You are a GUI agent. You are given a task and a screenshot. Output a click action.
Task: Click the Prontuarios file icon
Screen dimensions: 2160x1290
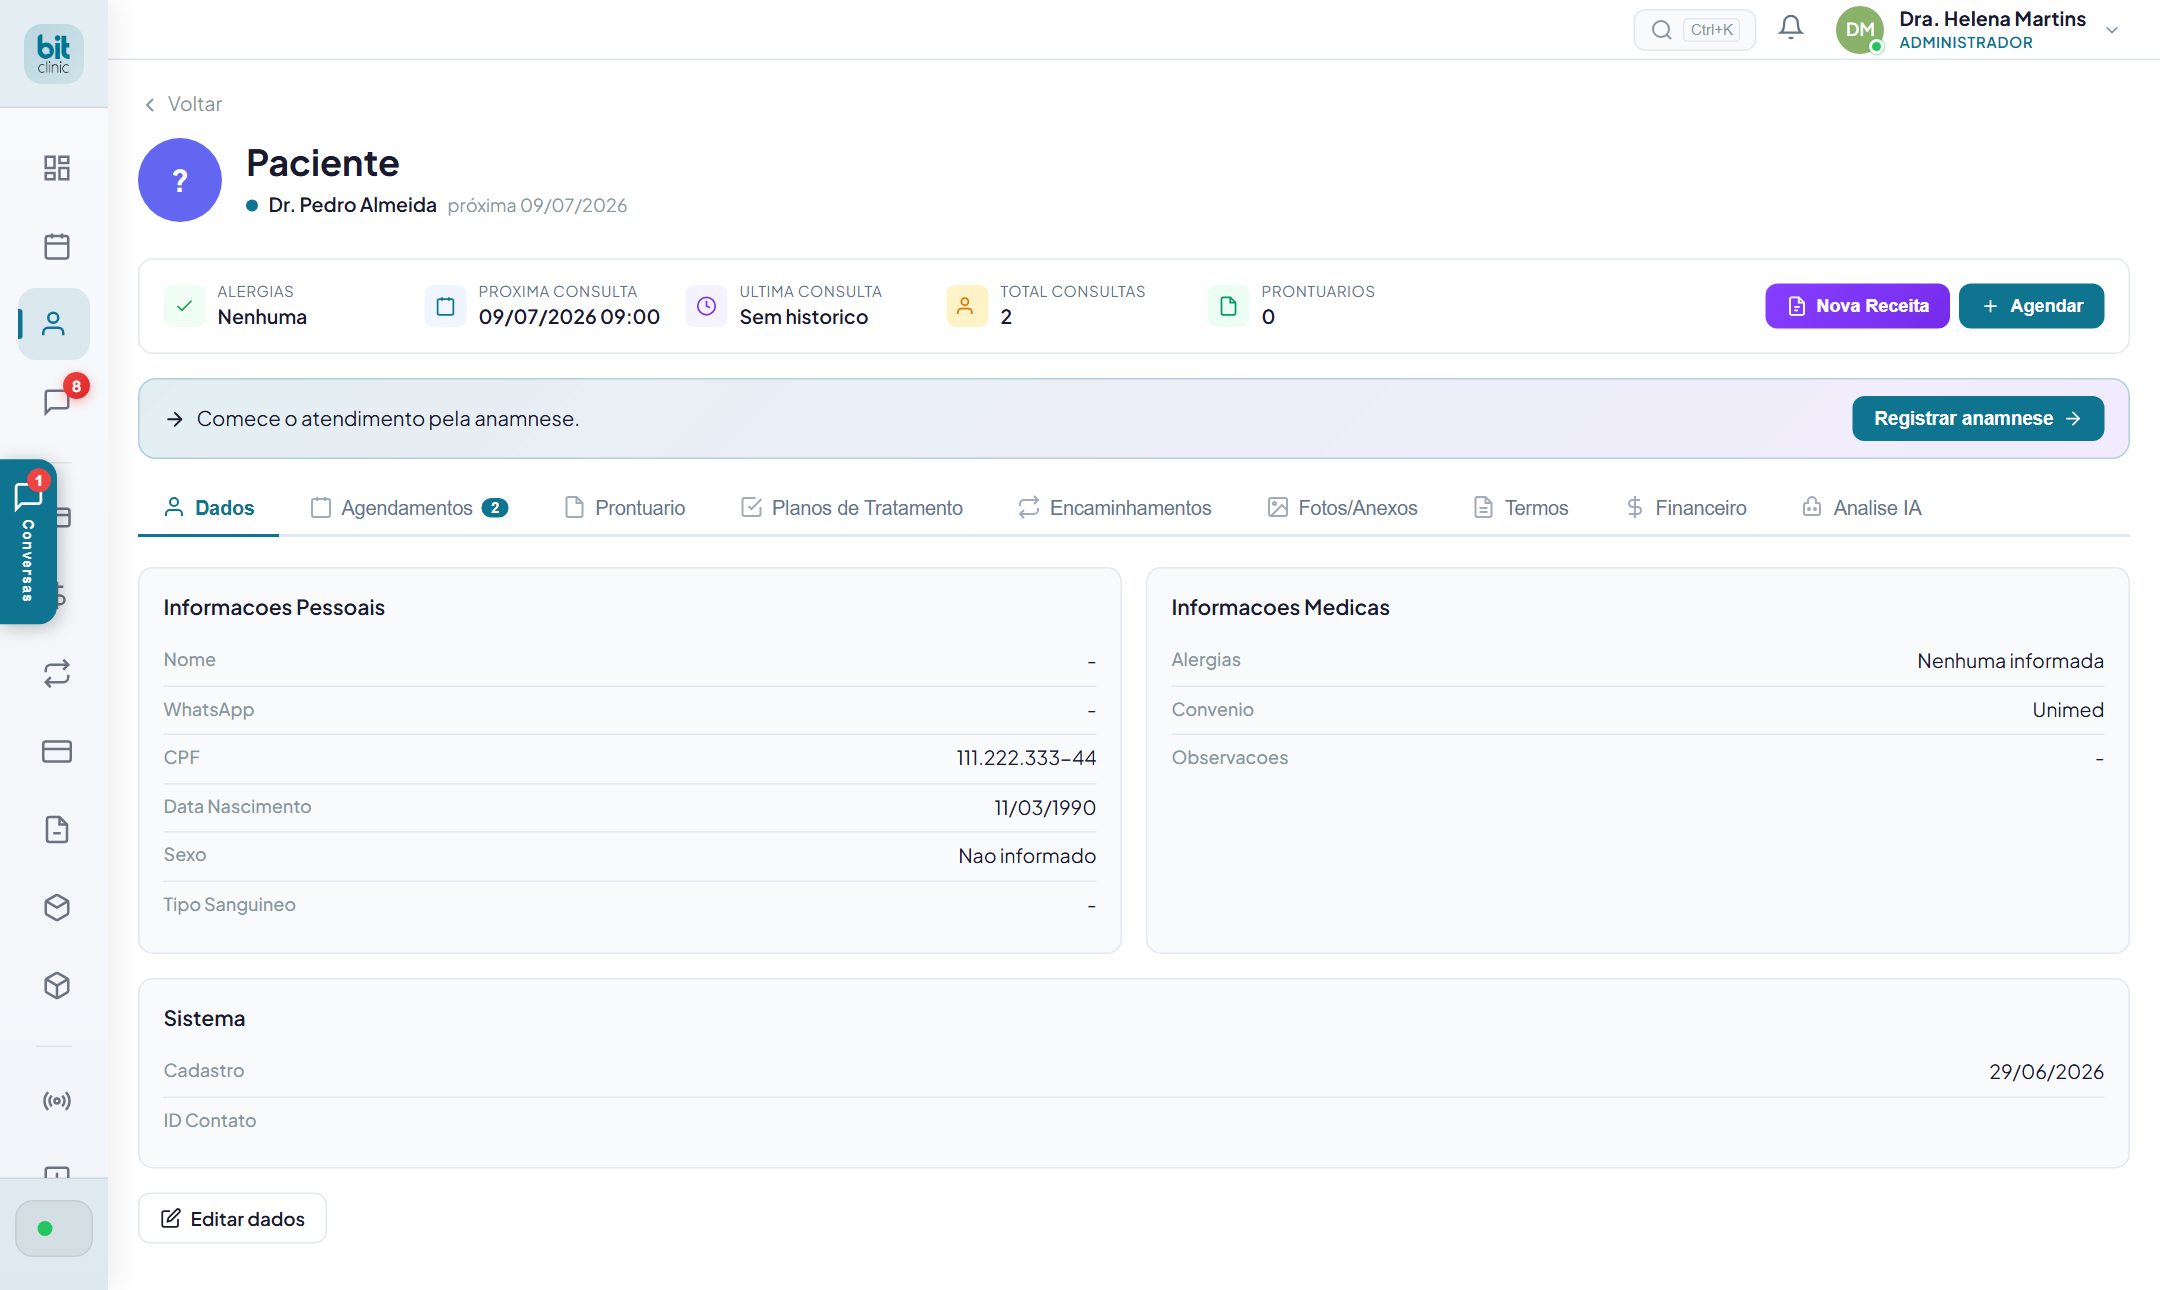[1228, 306]
